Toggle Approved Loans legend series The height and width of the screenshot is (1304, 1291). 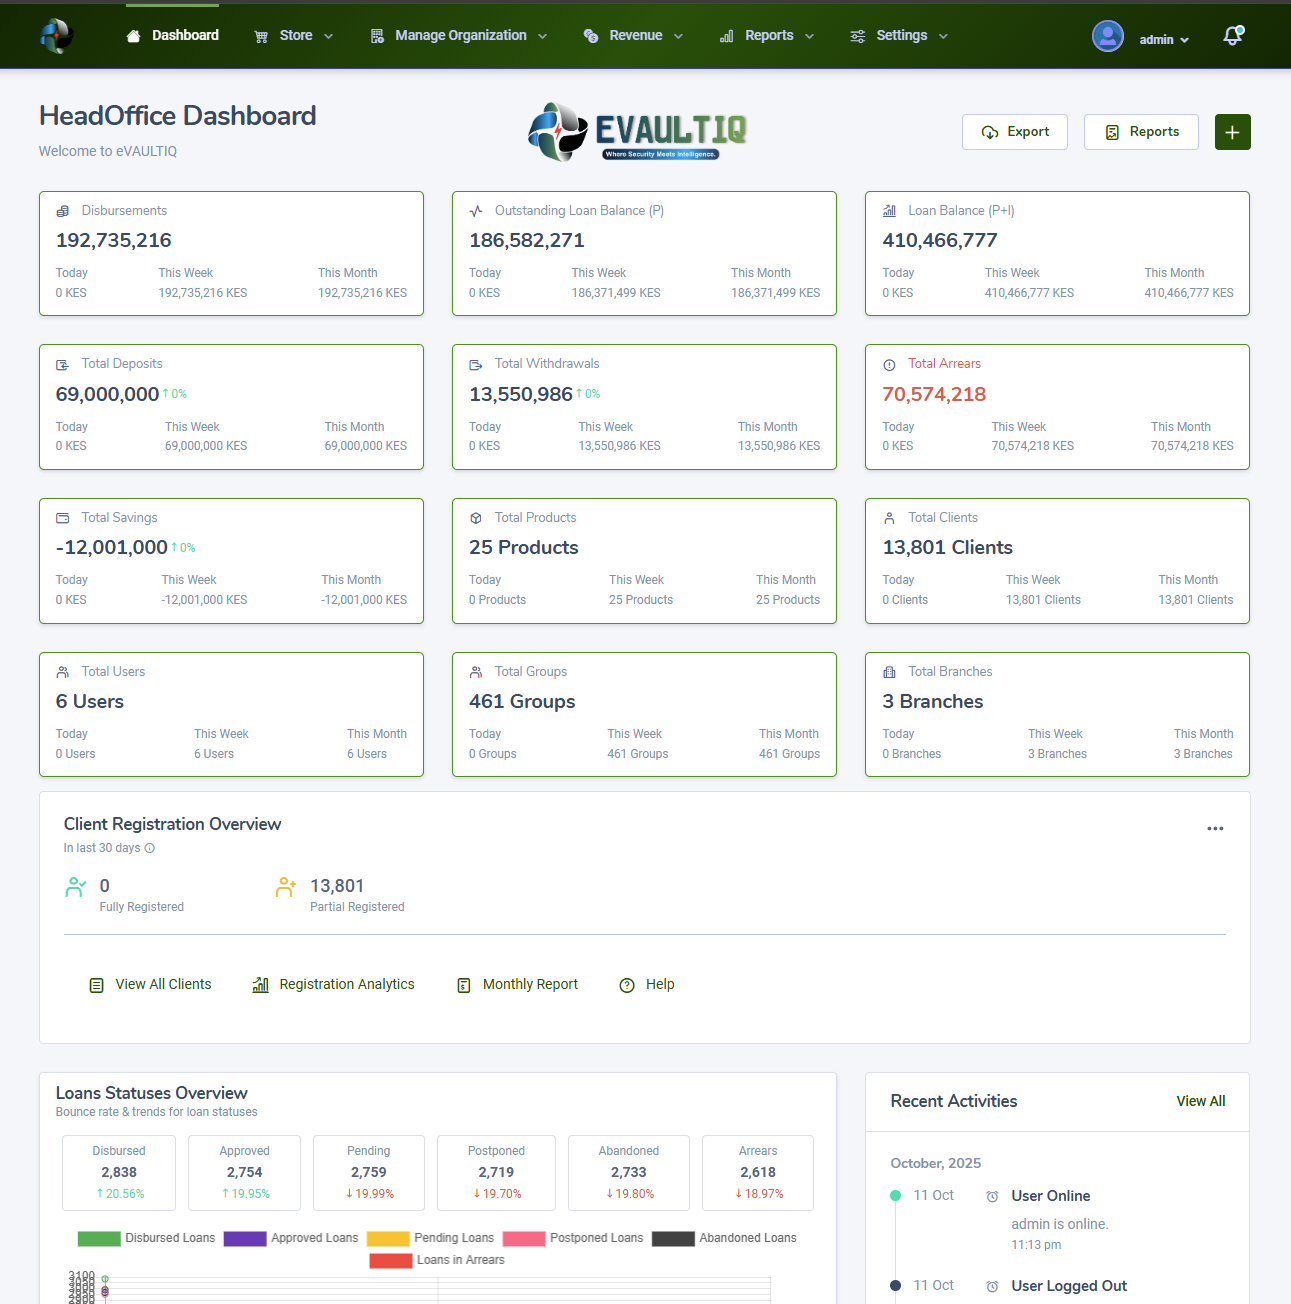pos(291,1238)
